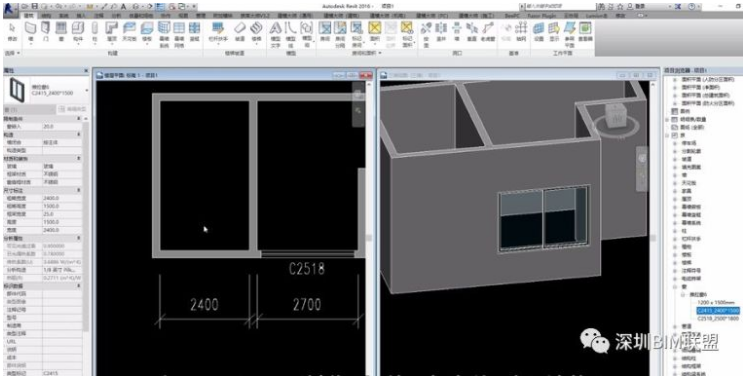Open the Architecture ribbon tab
This screenshot has width=746, height=383.
(29, 15)
